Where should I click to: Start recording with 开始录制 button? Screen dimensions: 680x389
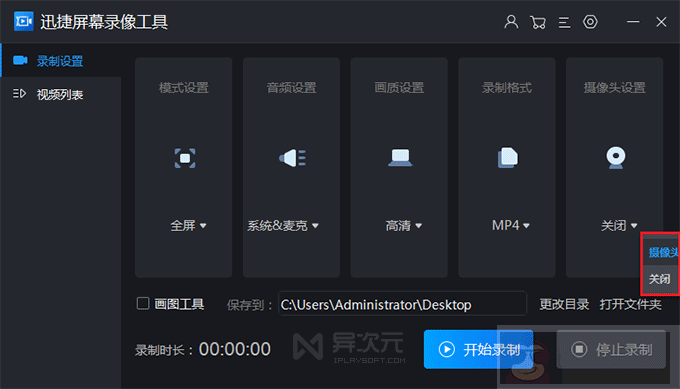[x=478, y=349]
